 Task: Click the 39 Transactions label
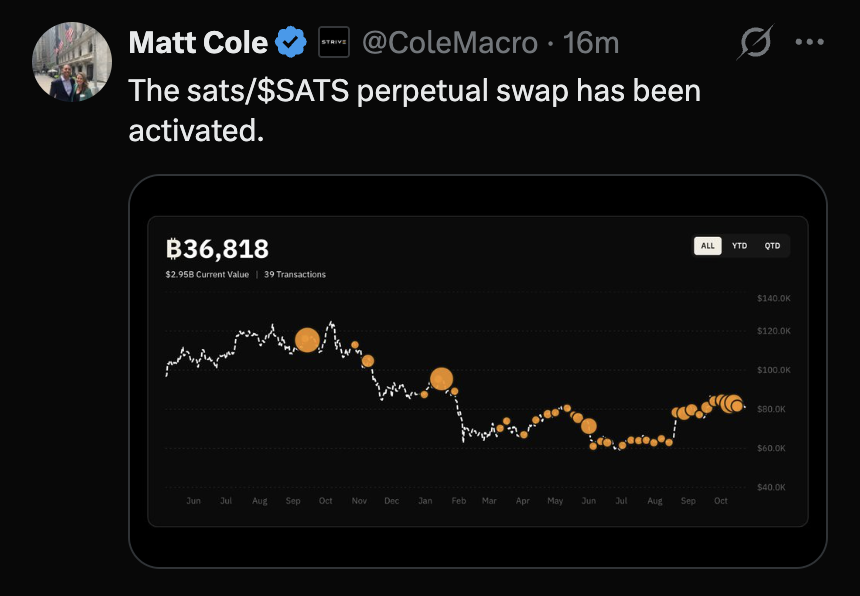[x=295, y=275]
